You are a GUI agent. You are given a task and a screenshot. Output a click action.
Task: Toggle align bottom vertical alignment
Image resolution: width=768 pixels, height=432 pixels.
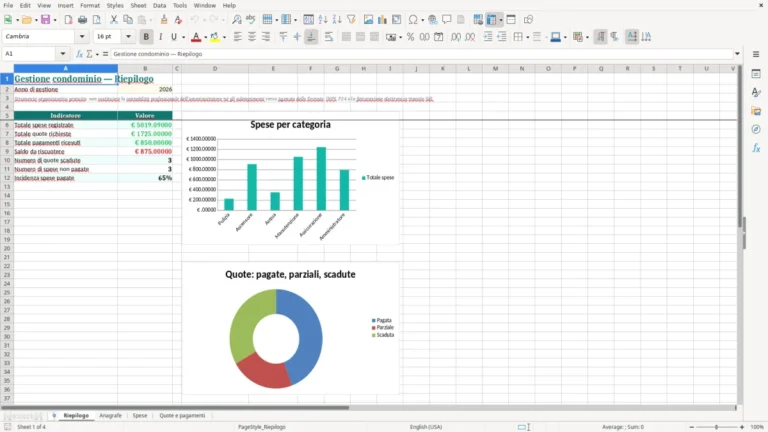(x=311, y=37)
